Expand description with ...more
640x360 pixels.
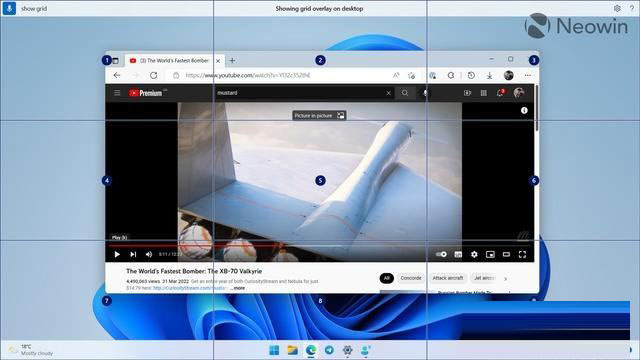coord(237,288)
